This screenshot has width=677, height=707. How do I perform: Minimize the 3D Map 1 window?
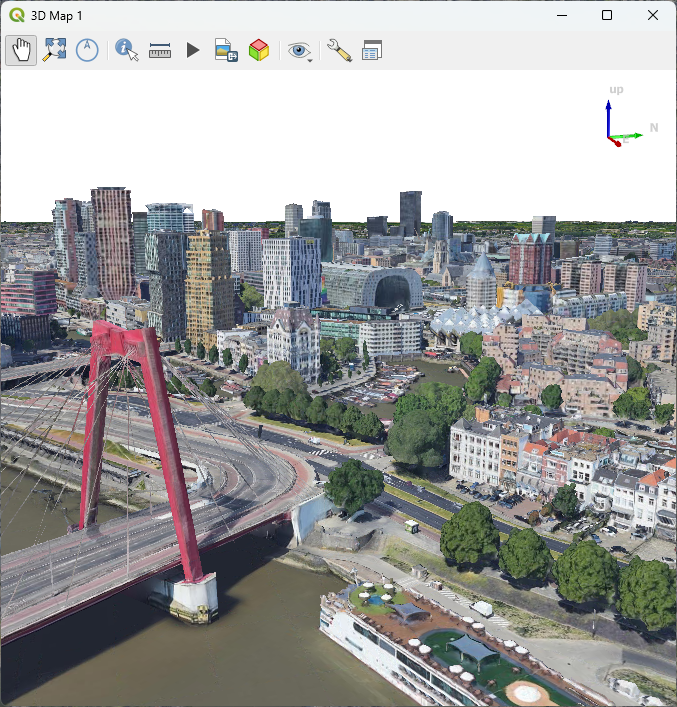click(x=562, y=15)
